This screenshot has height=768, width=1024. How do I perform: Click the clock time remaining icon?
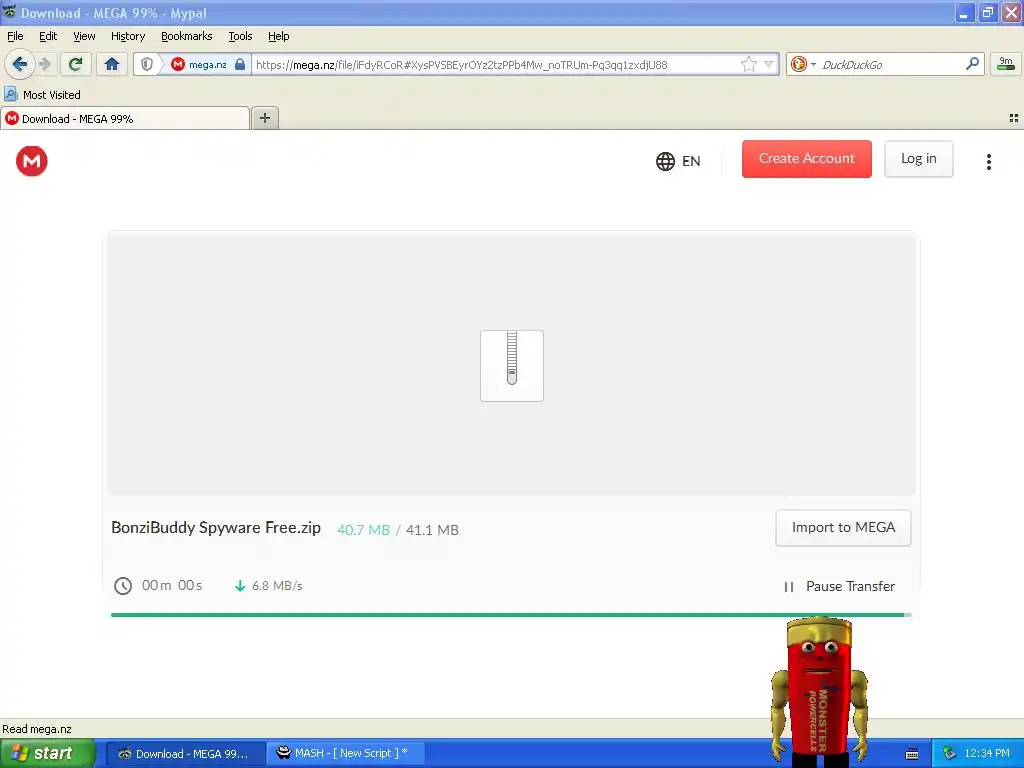[123, 586]
